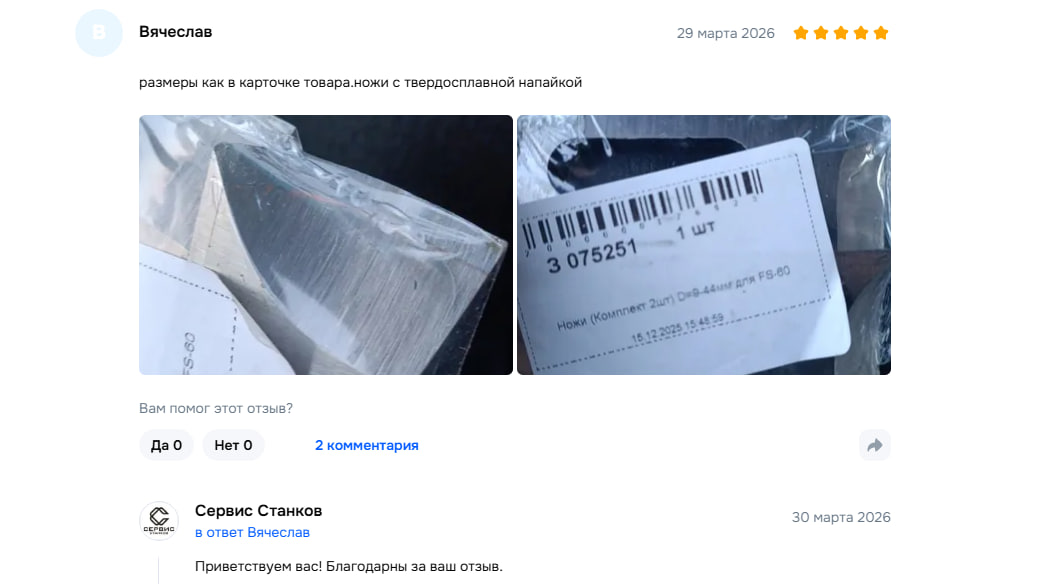Viewport: 1049px width, 584px height.
Task: Follow the 'в ответ Вячеслав' link
Action: [x=252, y=532]
